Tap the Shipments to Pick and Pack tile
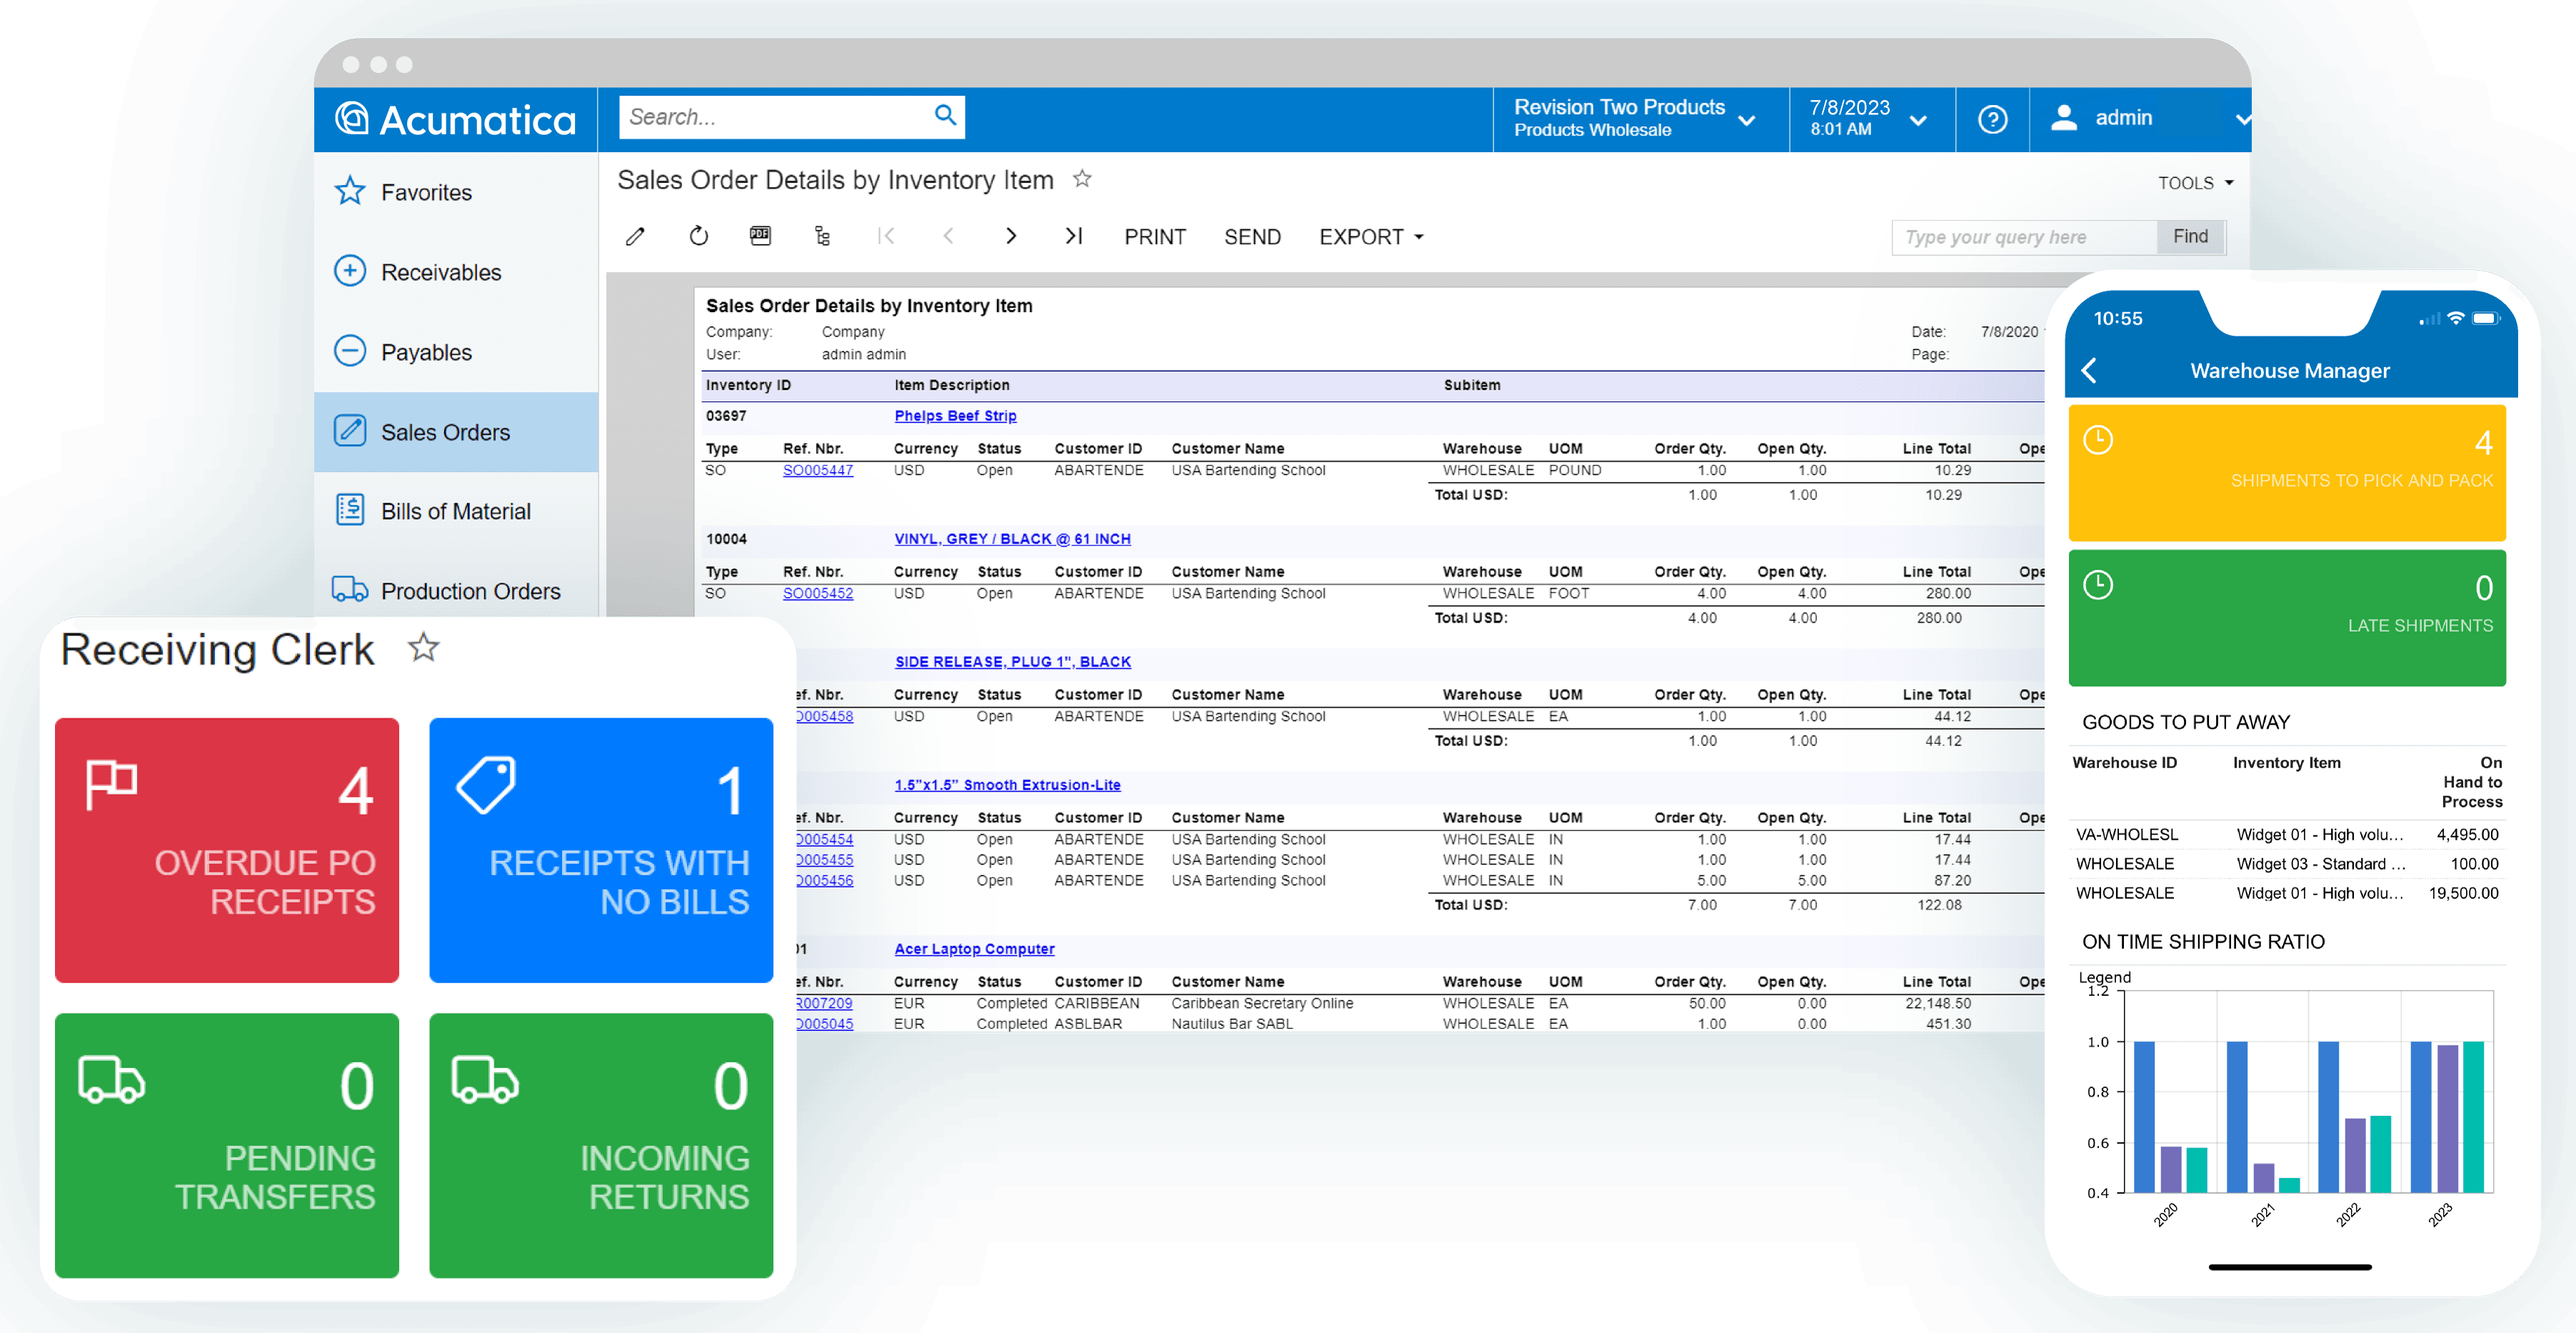Screen dimensions: 2576x1333 click(x=2287, y=473)
